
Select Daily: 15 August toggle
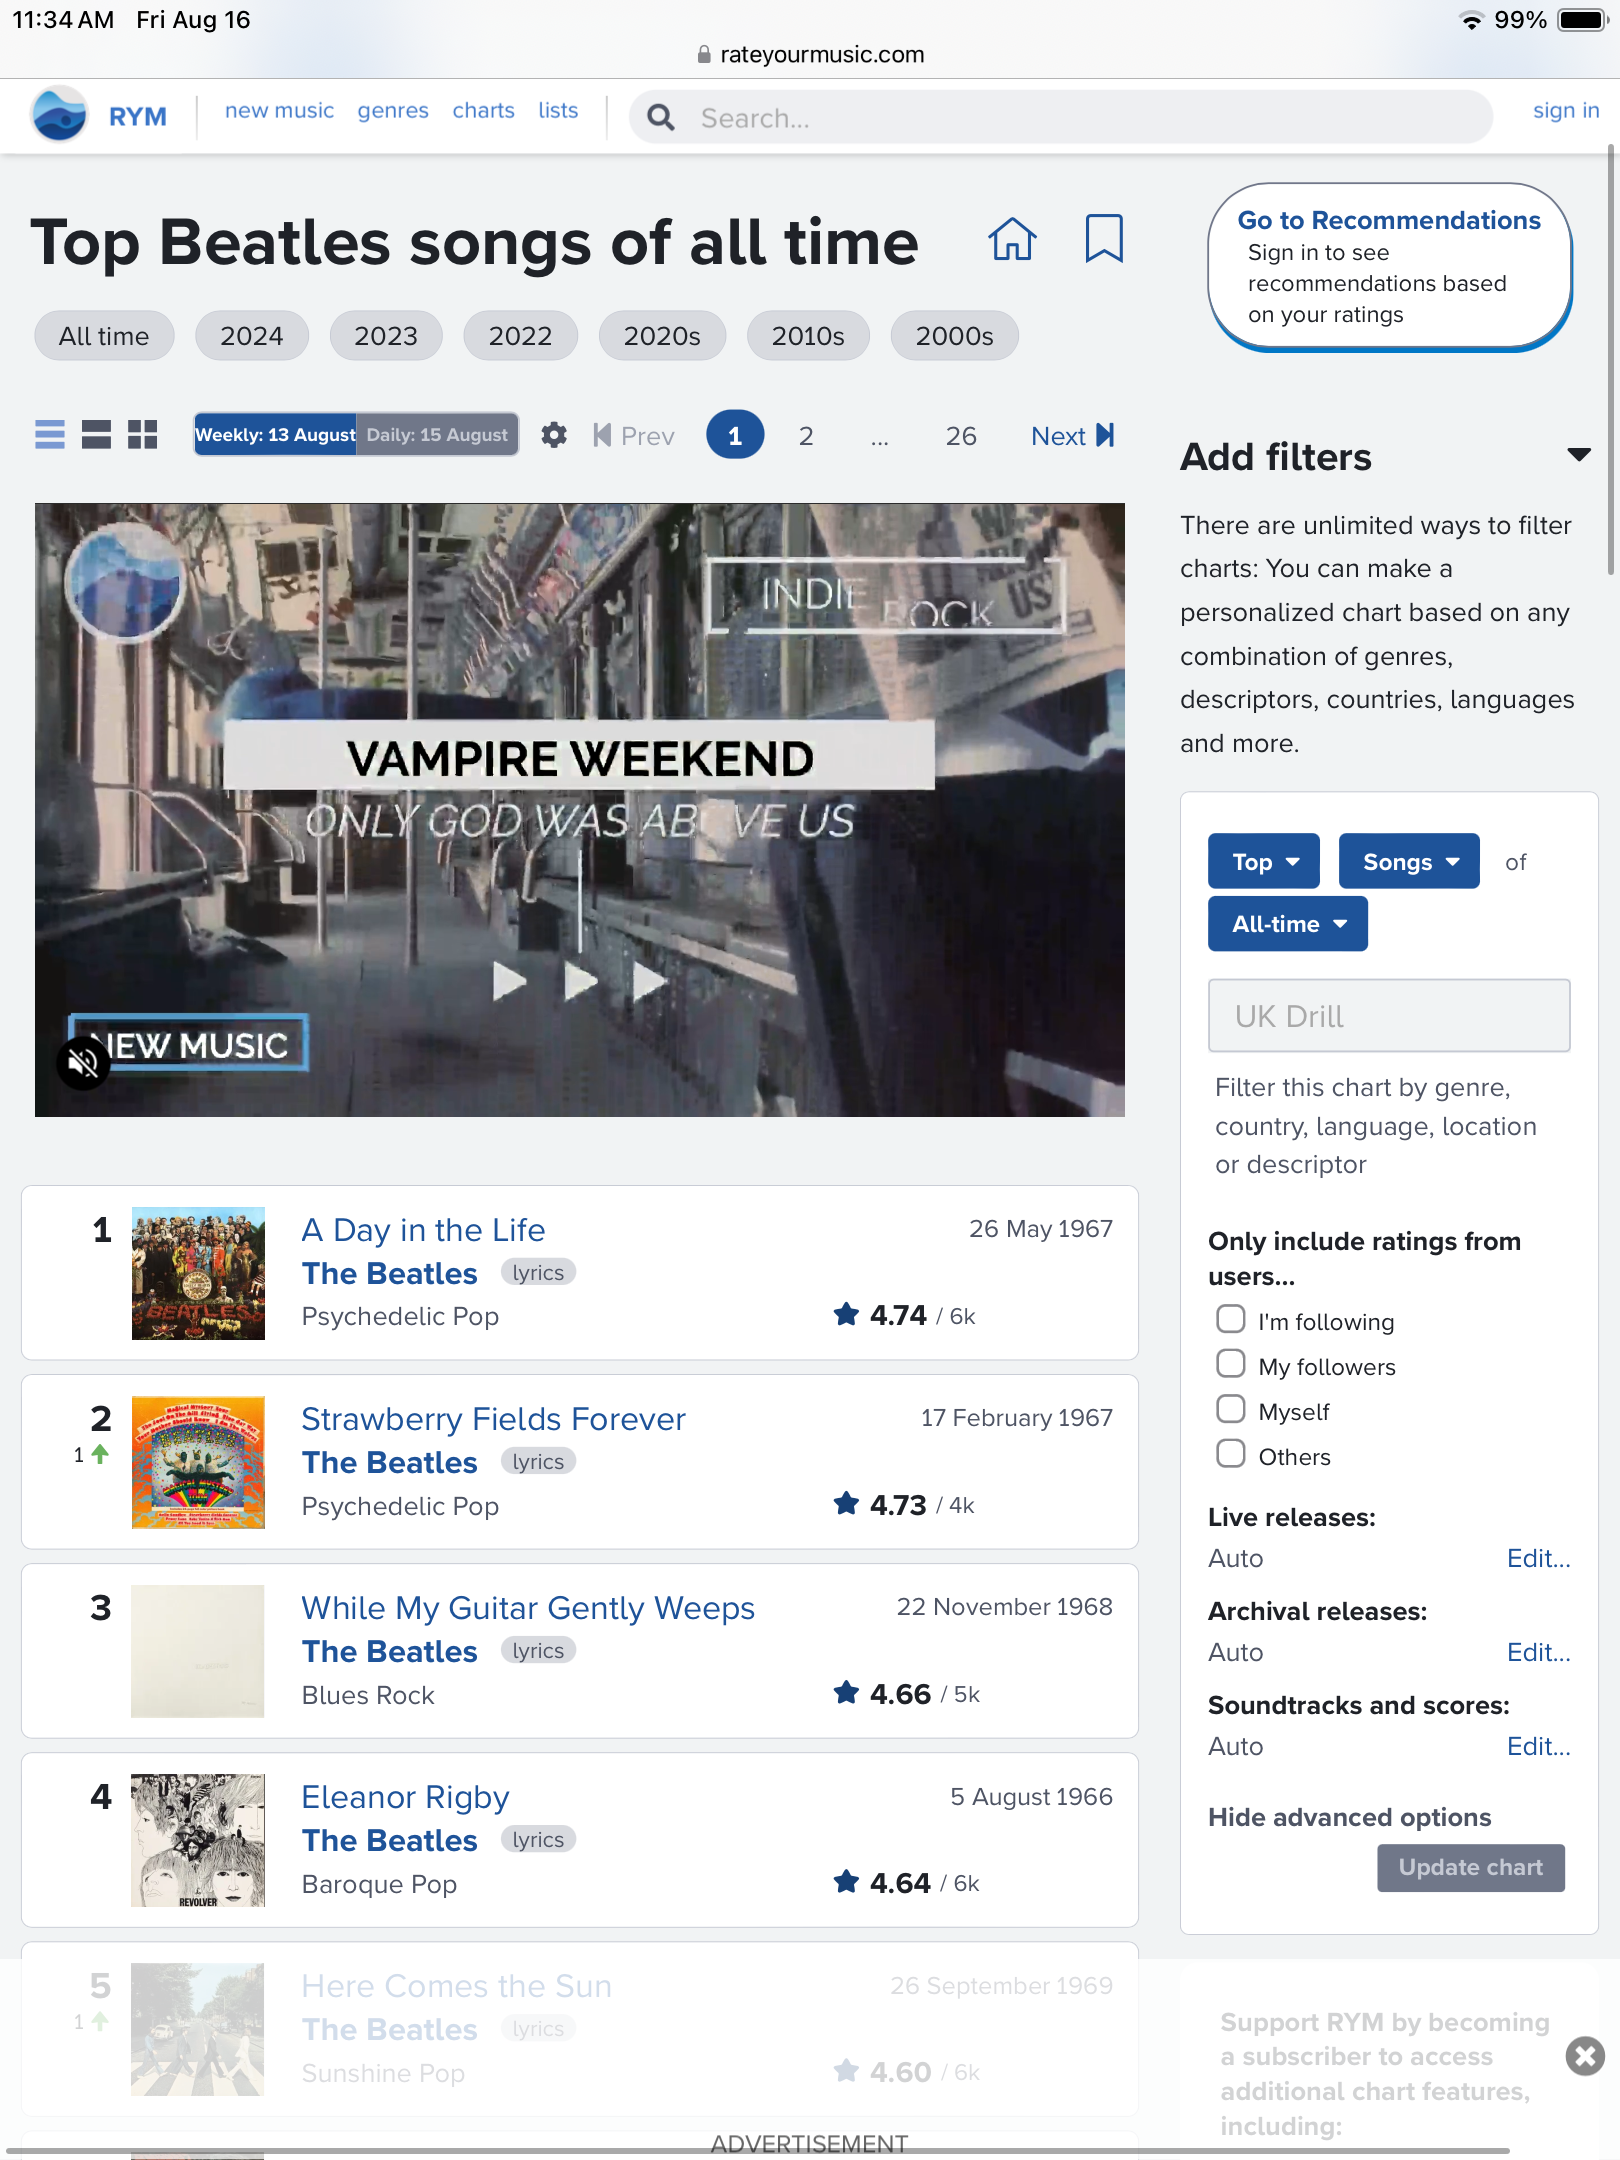point(437,435)
